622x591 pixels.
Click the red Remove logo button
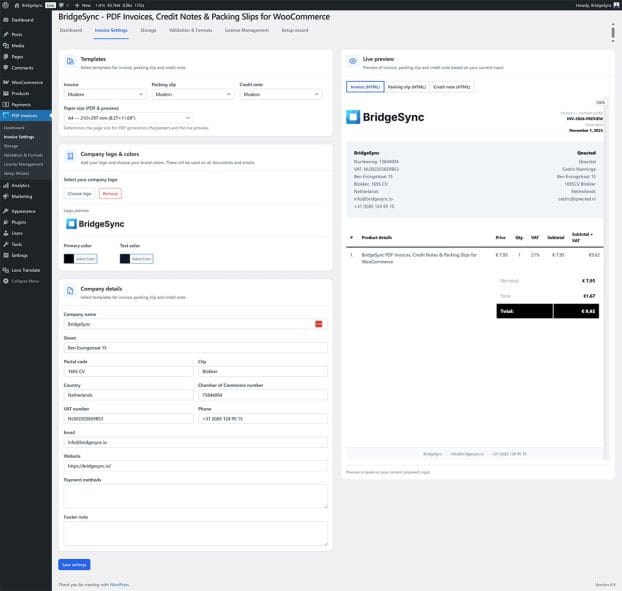[110, 194]
